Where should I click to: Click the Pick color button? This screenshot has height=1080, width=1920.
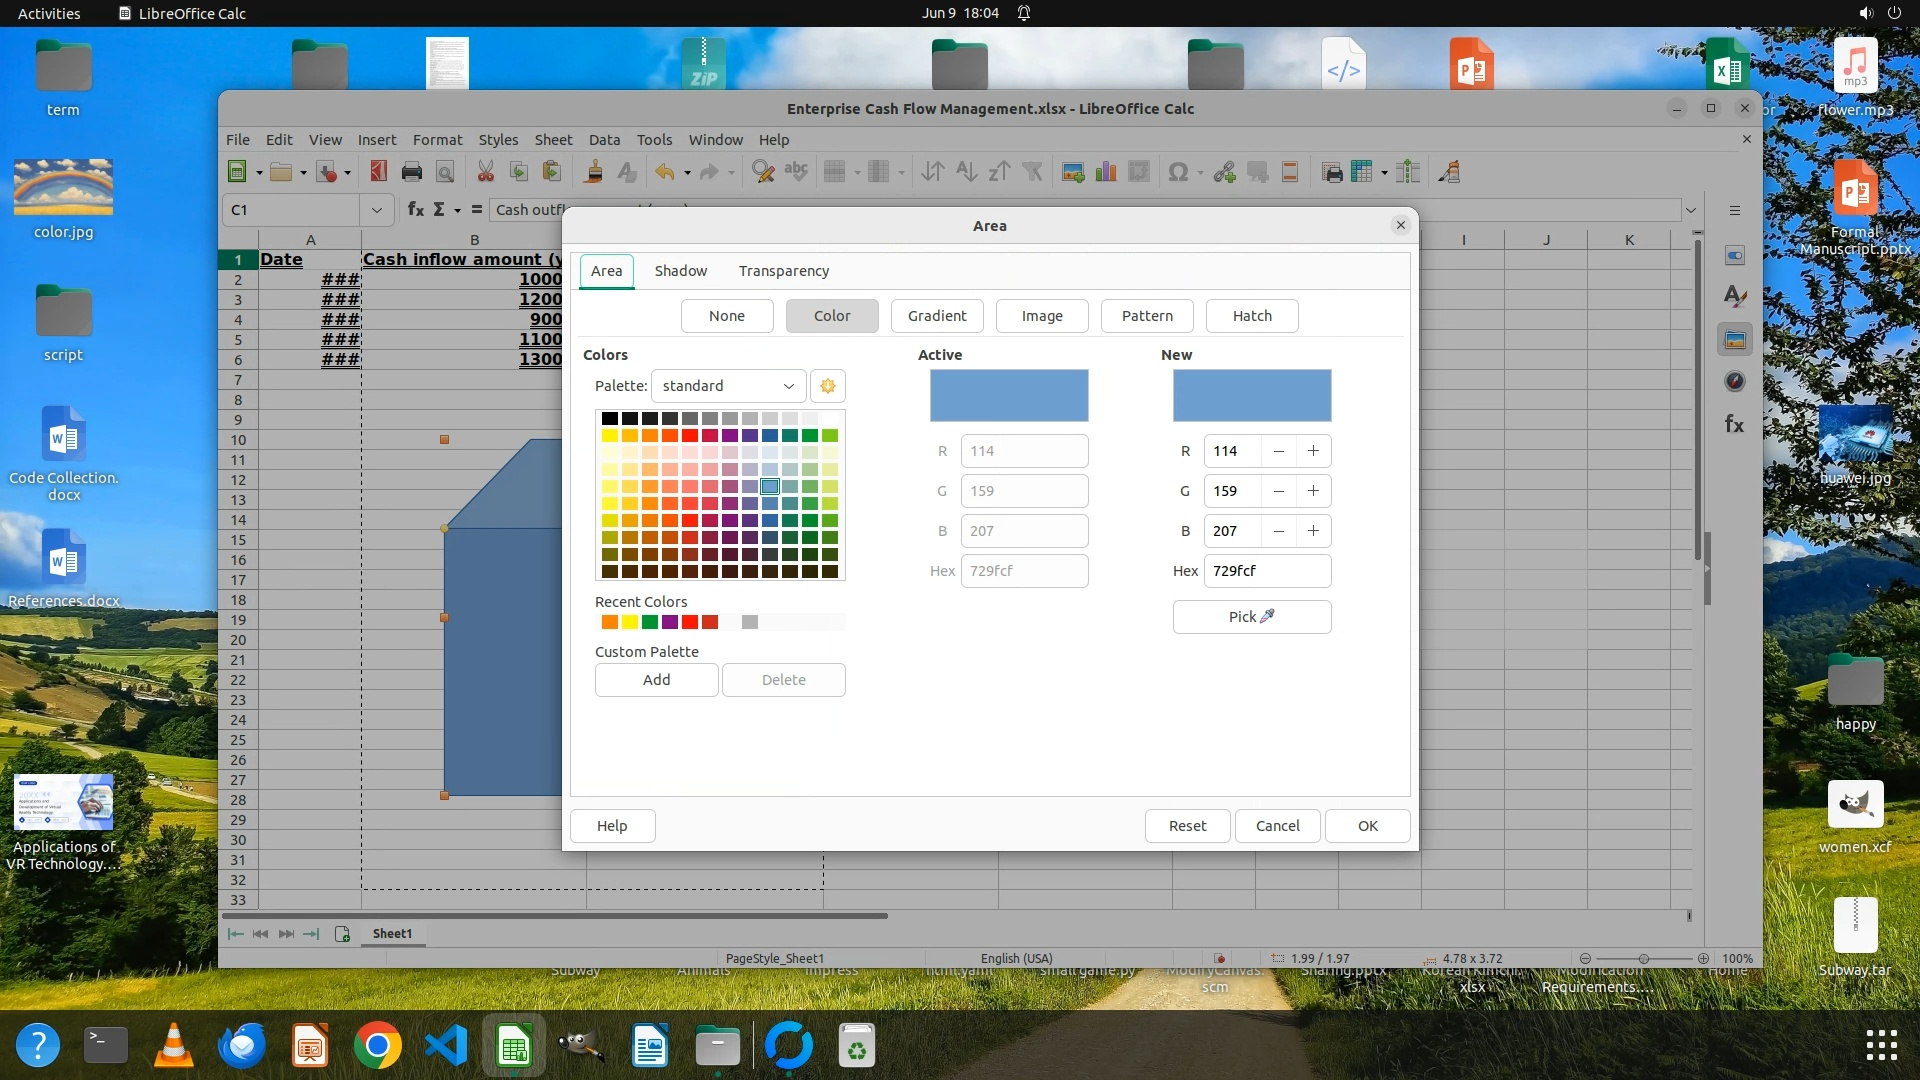pos(1251,617)
